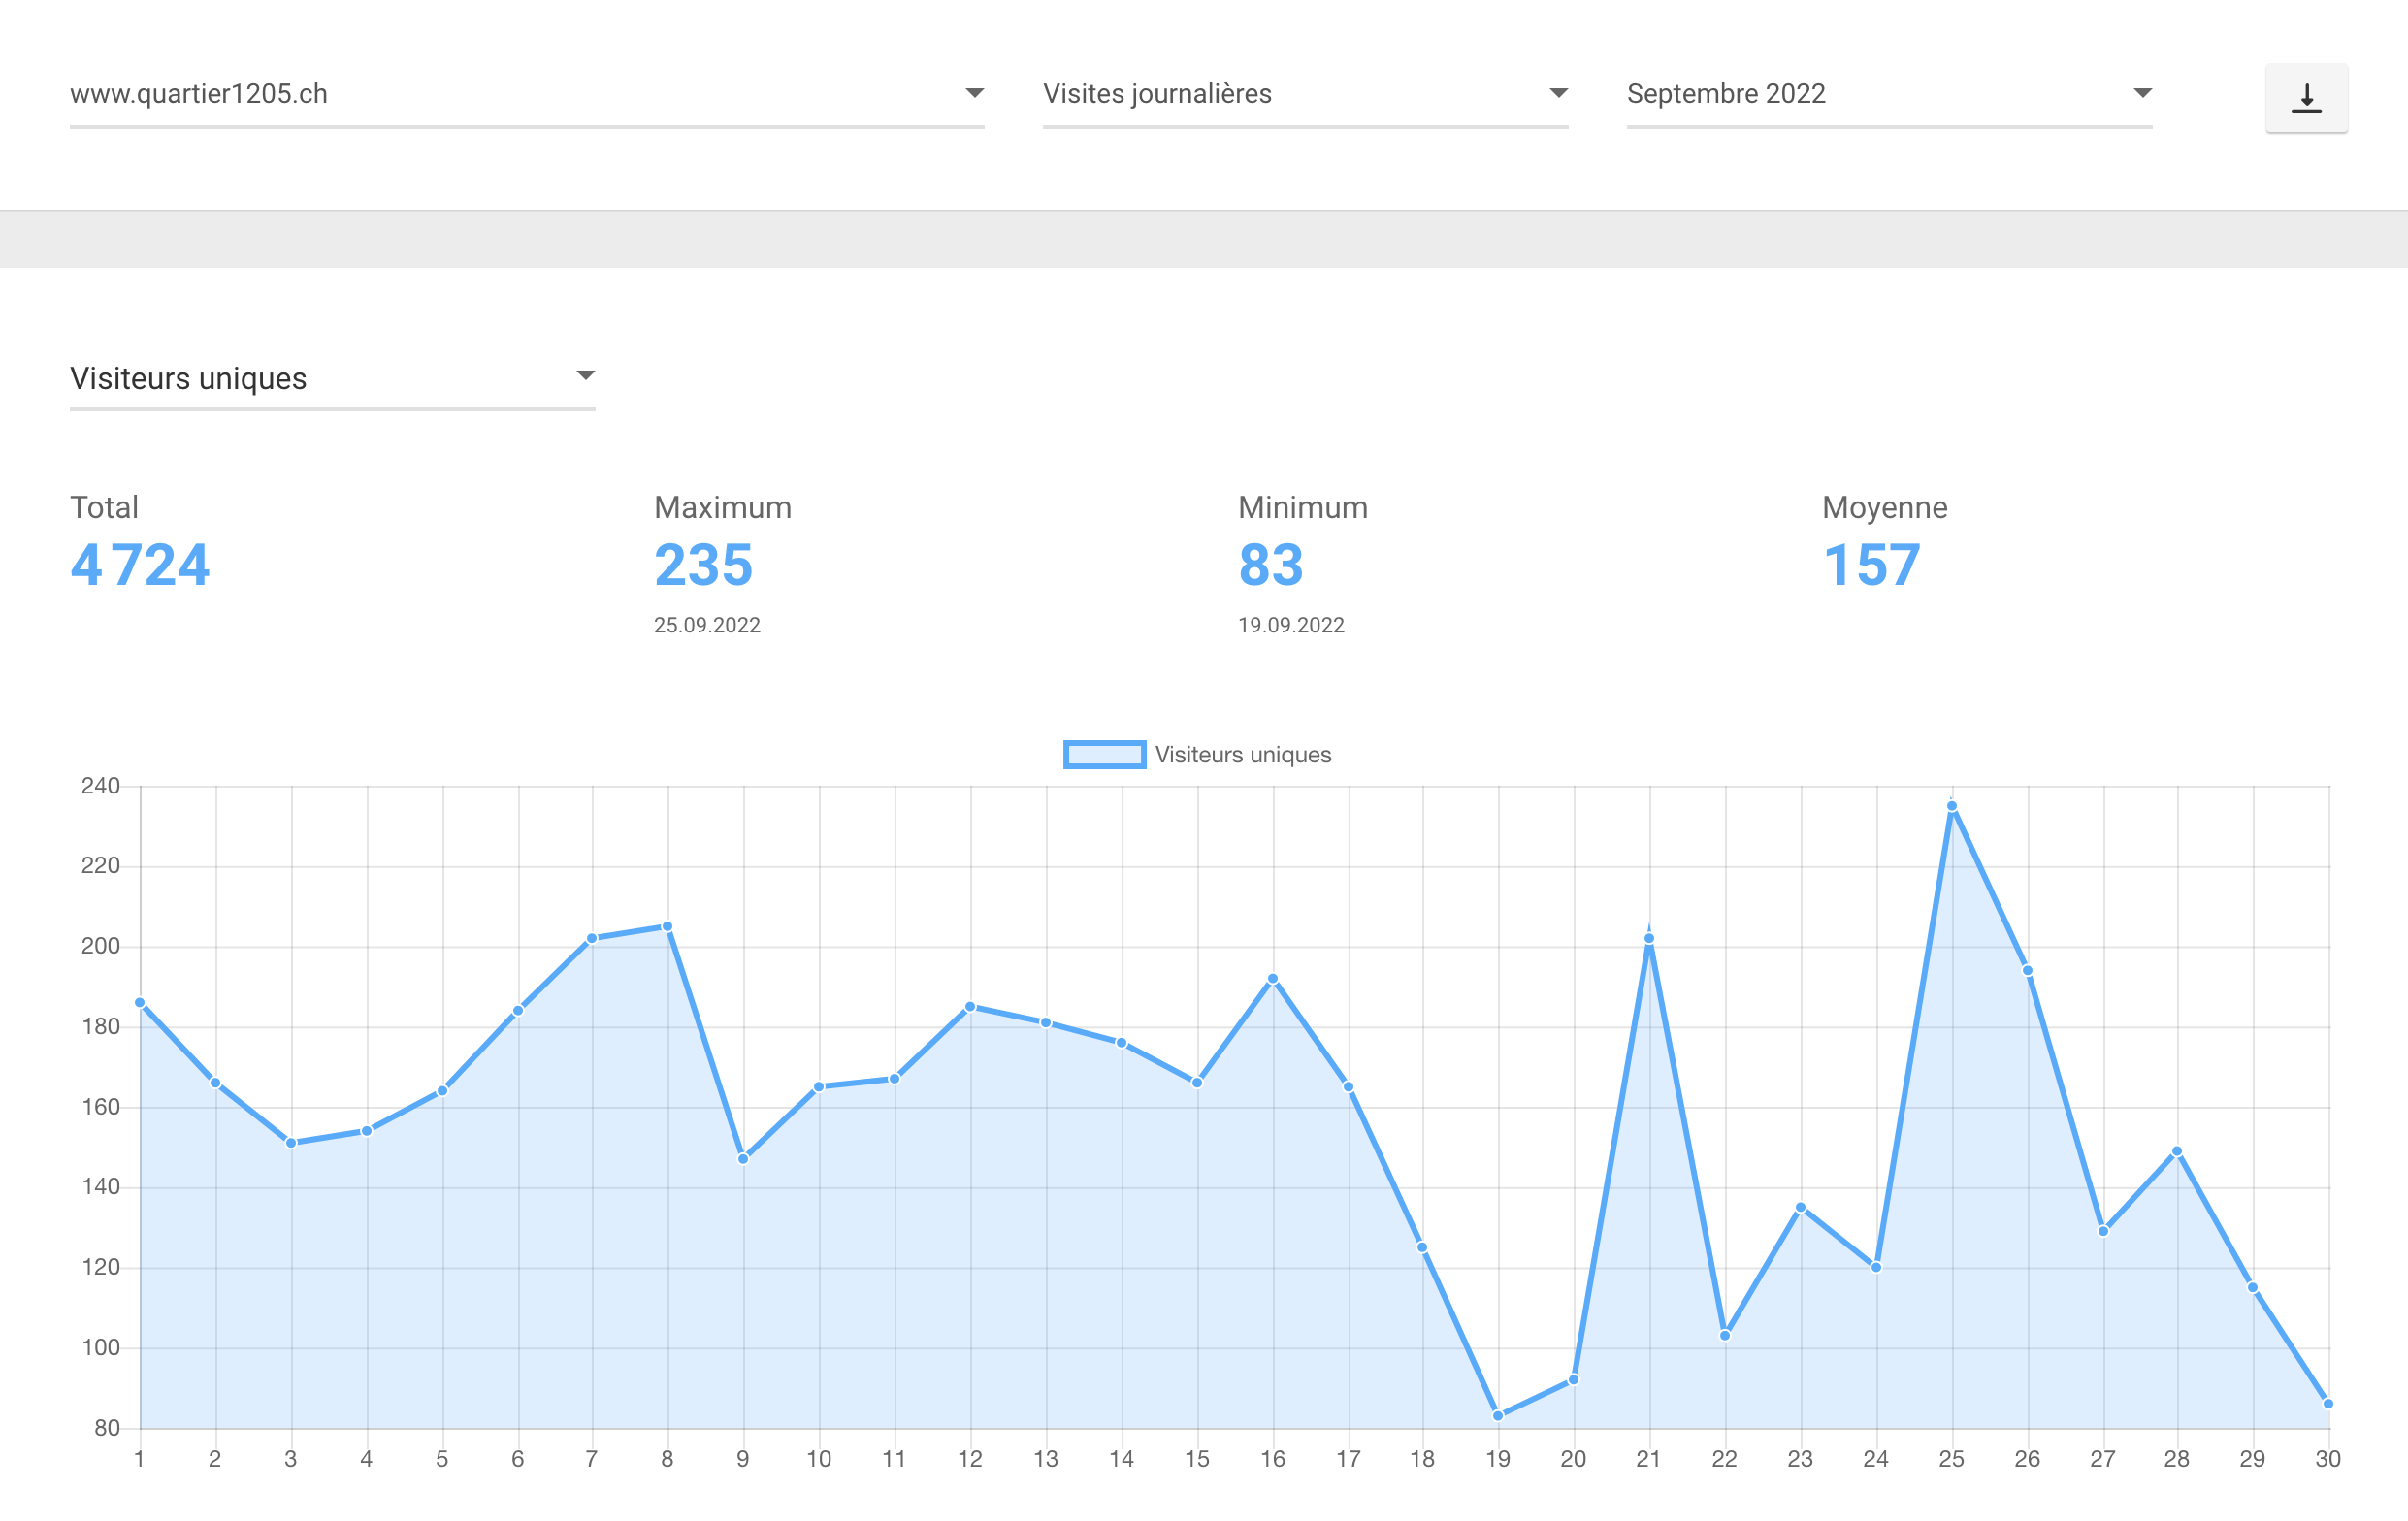Screen dimensions: 2408x1521
Task: Click the data point for day 25
Action: click(x=1952, y=806)
